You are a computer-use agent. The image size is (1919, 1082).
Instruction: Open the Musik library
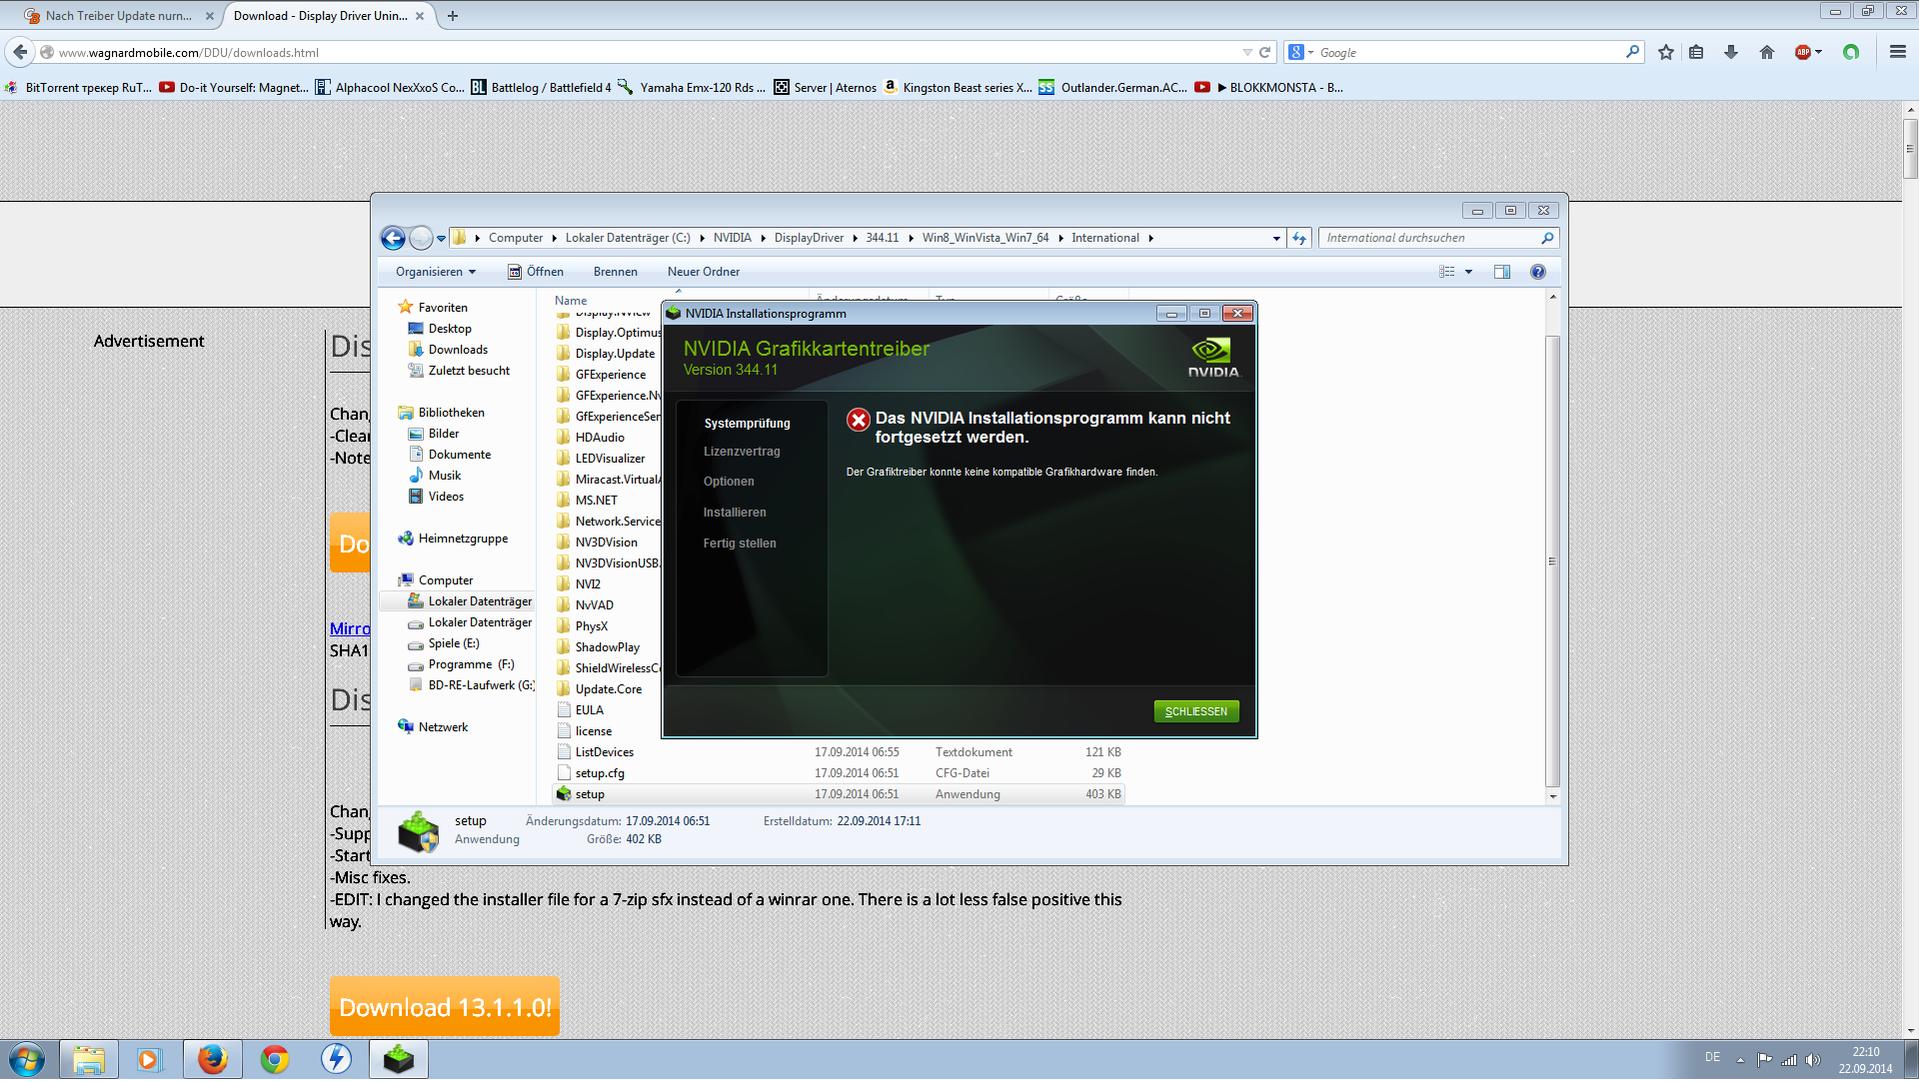pyautogui.click(x=444, y=476)
